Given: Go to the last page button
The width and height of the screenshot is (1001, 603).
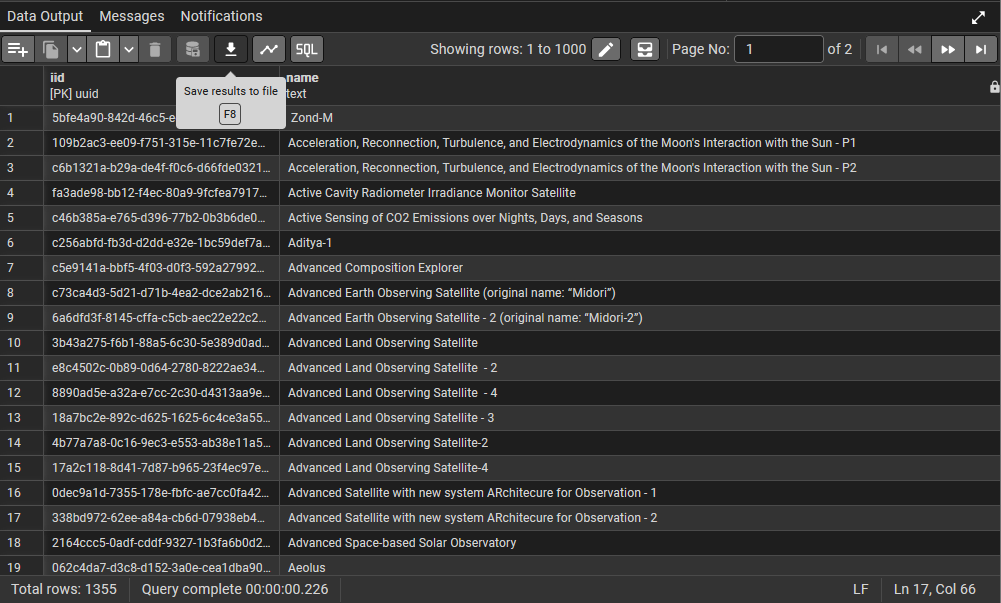Looking at the screenshot, I should (981, 49).
